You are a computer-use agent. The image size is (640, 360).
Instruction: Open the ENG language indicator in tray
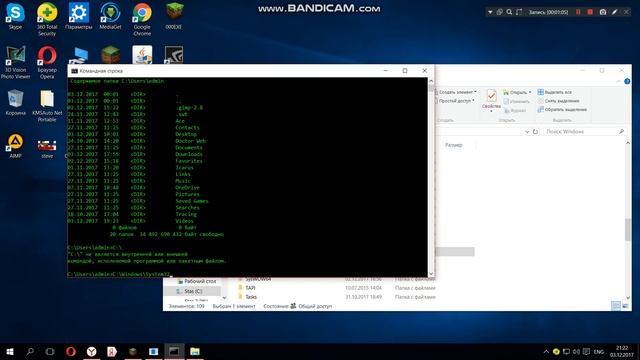(x=599, y=351)
